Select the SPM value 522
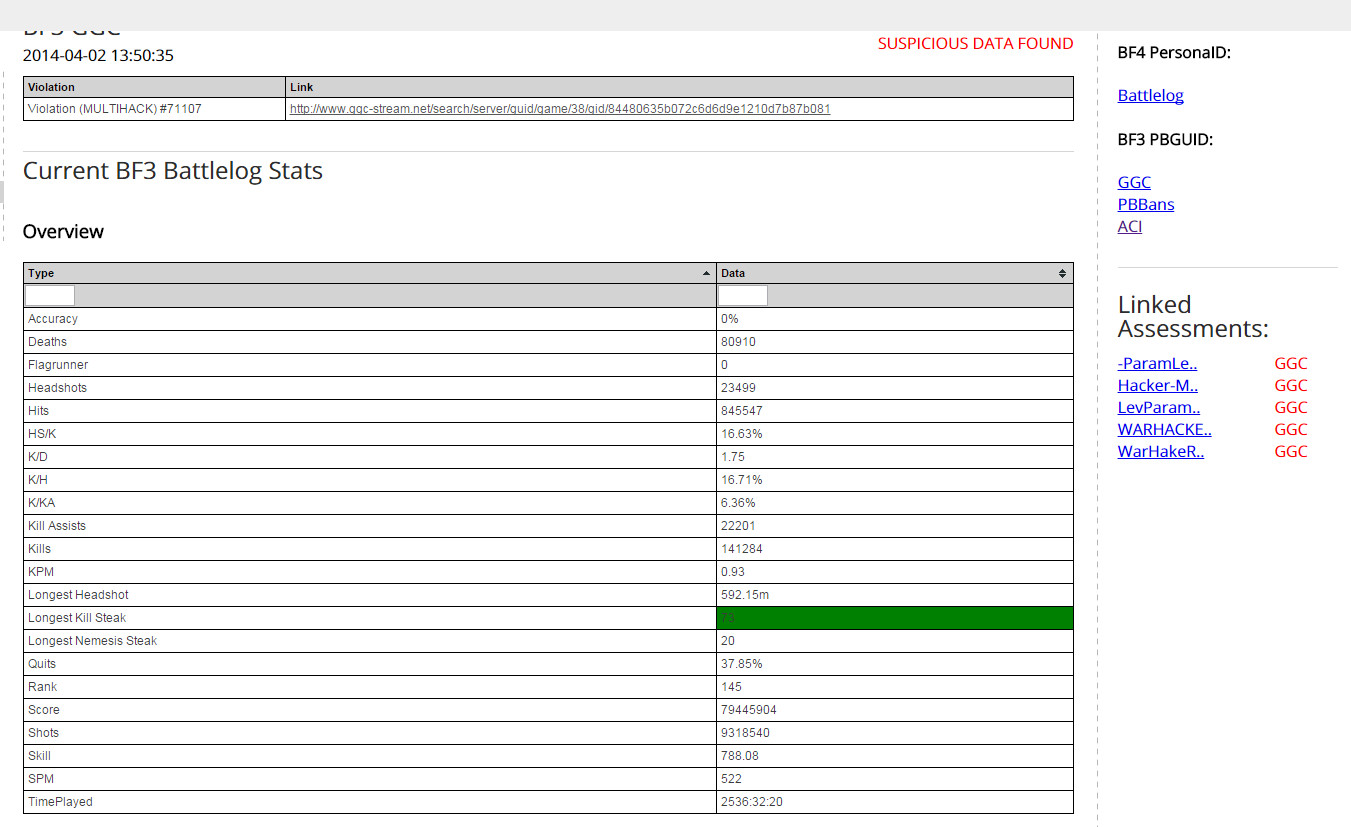Image resolution: width=1351 pixels, height=827 pixels. [x=731, y=779]
